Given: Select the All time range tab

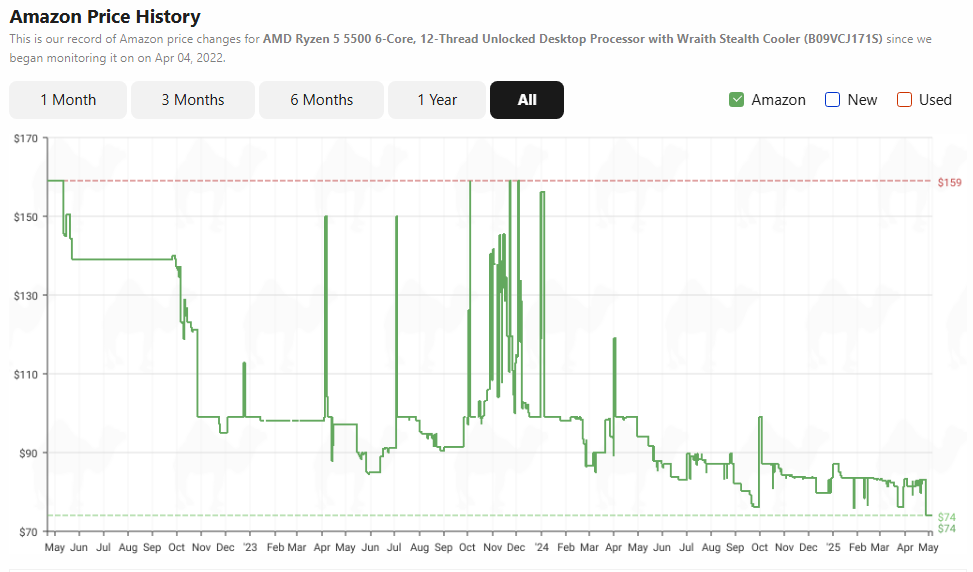Looking at the screenshot, I should coord(527,100).
